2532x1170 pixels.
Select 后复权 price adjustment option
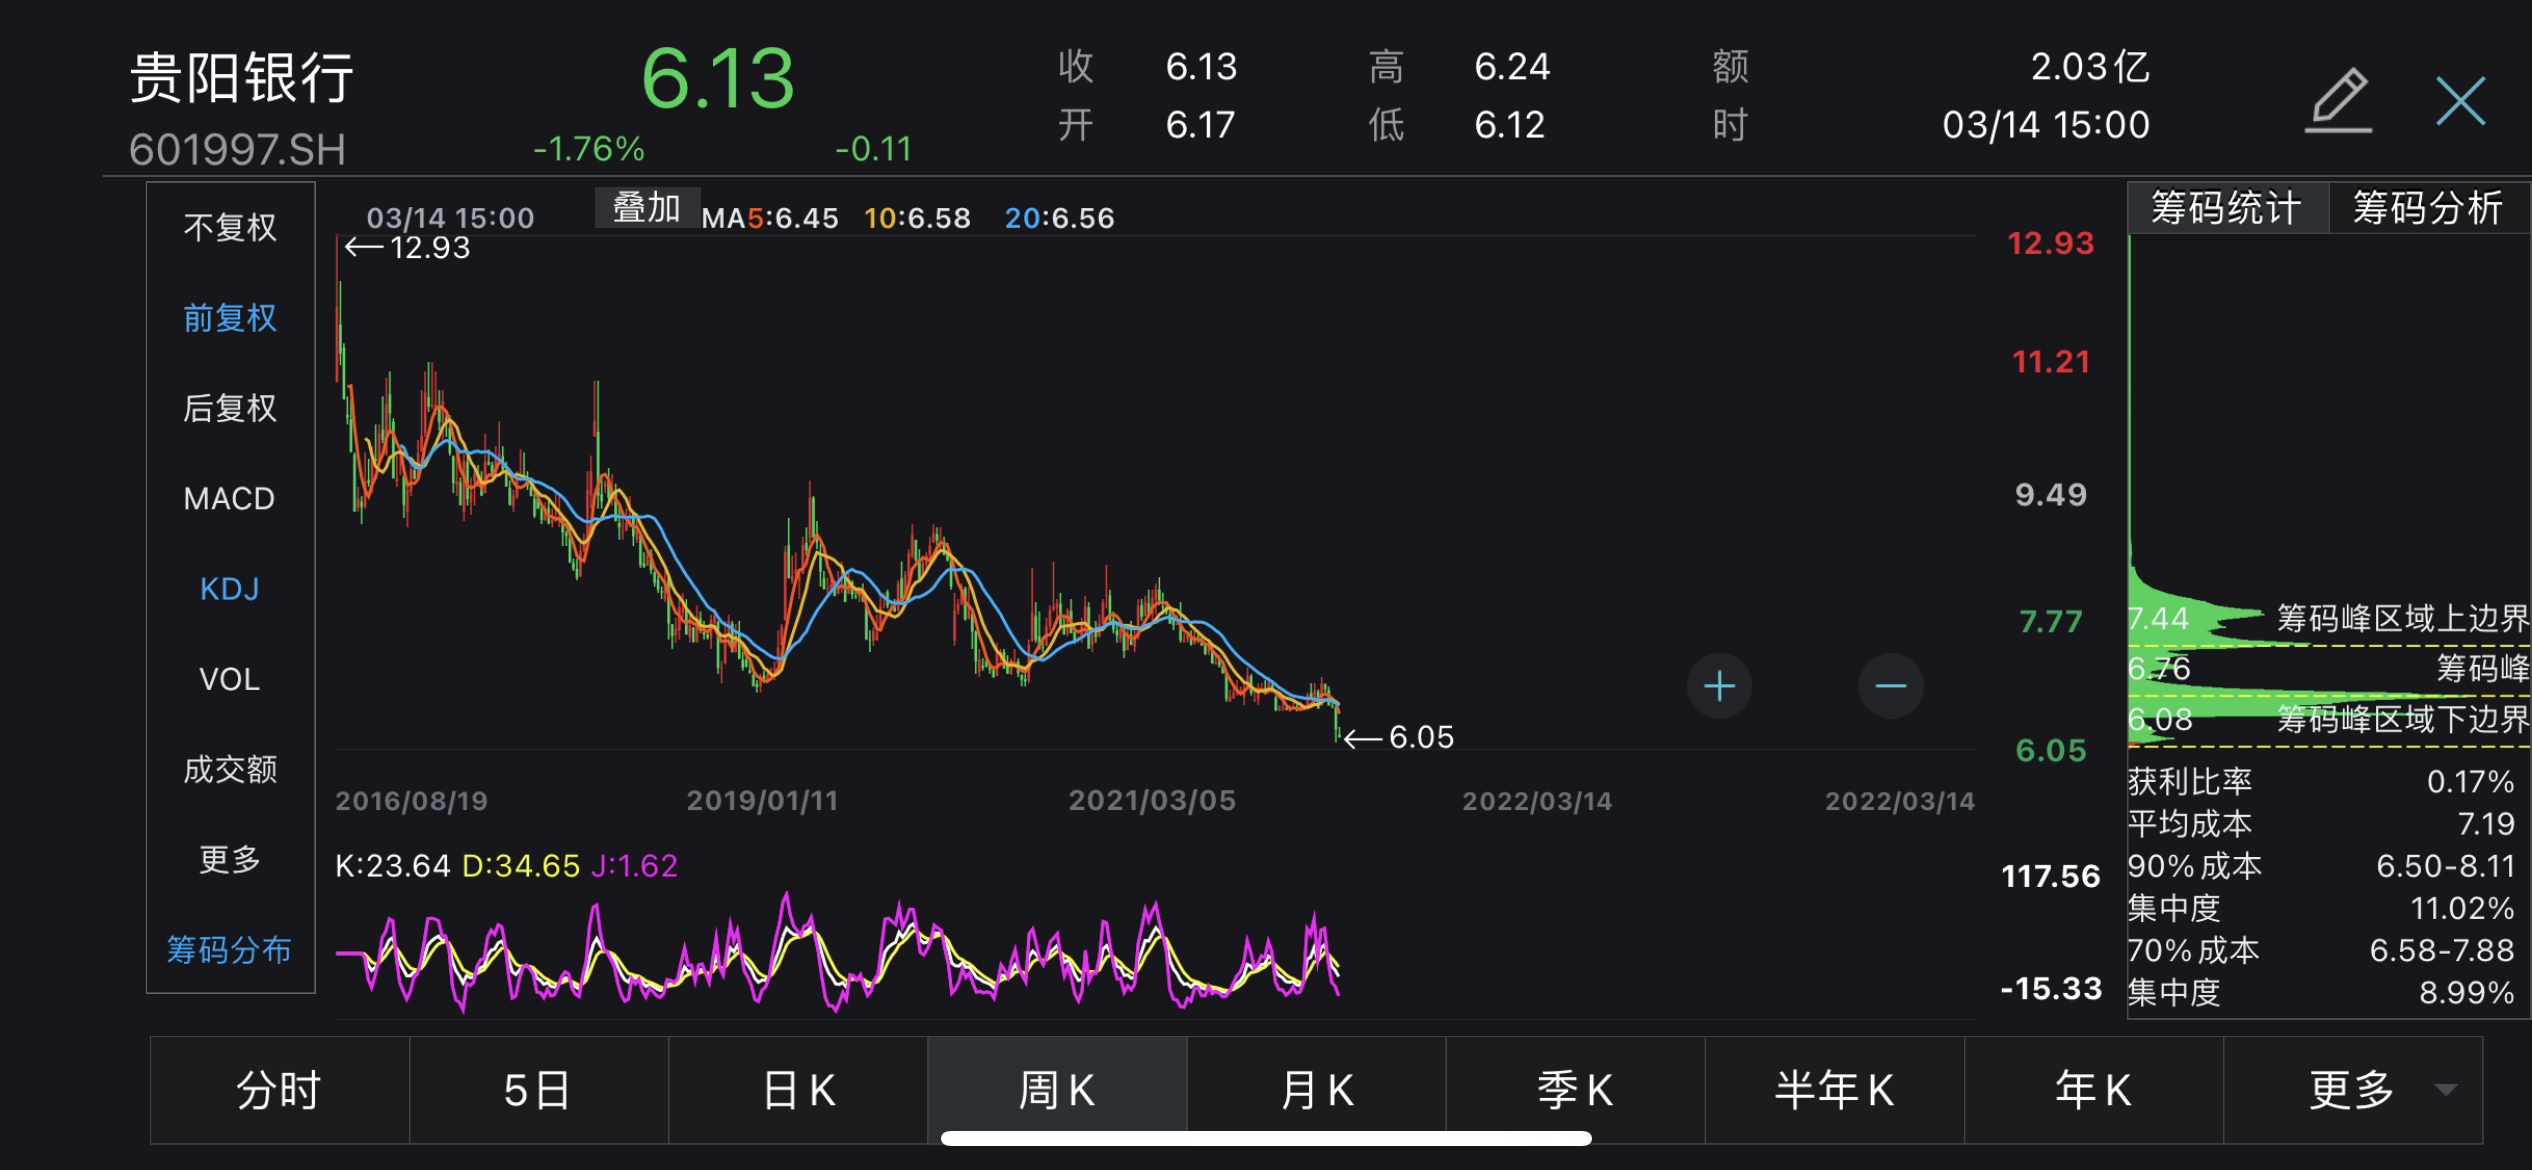[230, 408]
